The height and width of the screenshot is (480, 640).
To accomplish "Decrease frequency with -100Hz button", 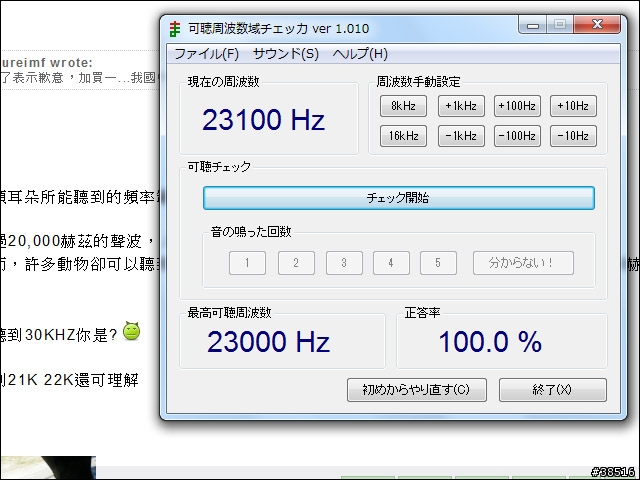I will [517, 136].
